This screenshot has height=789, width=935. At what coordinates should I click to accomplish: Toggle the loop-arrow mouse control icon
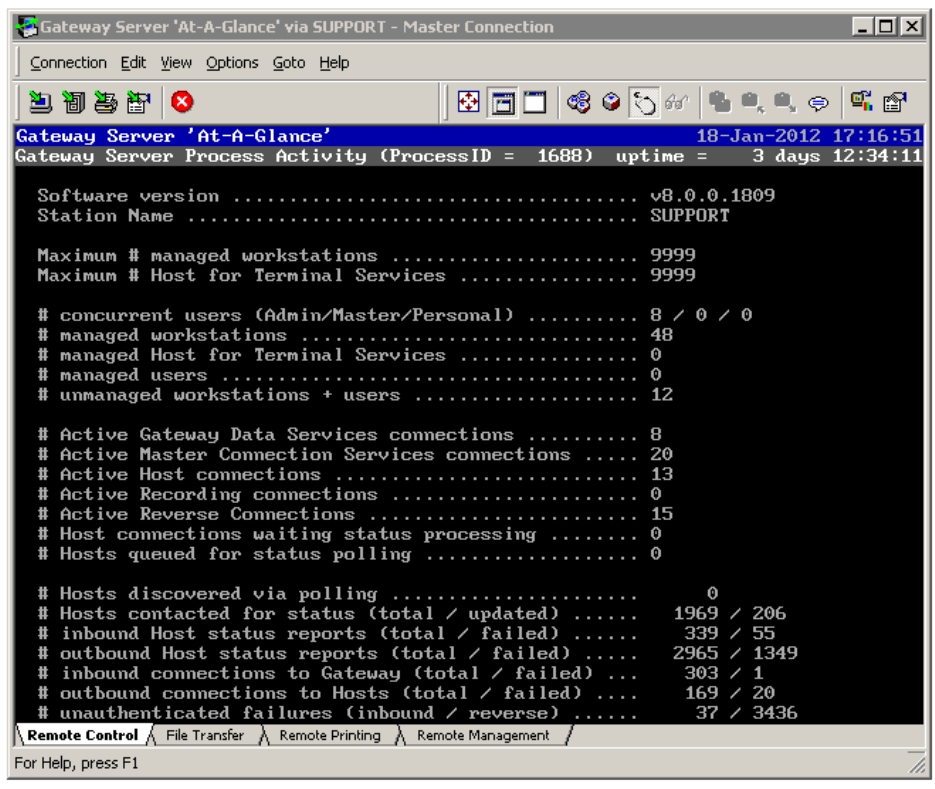[x=644, y=103]
